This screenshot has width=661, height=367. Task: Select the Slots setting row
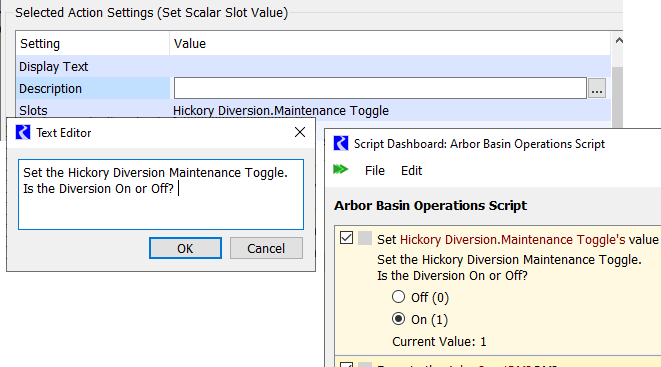(313, 111)
